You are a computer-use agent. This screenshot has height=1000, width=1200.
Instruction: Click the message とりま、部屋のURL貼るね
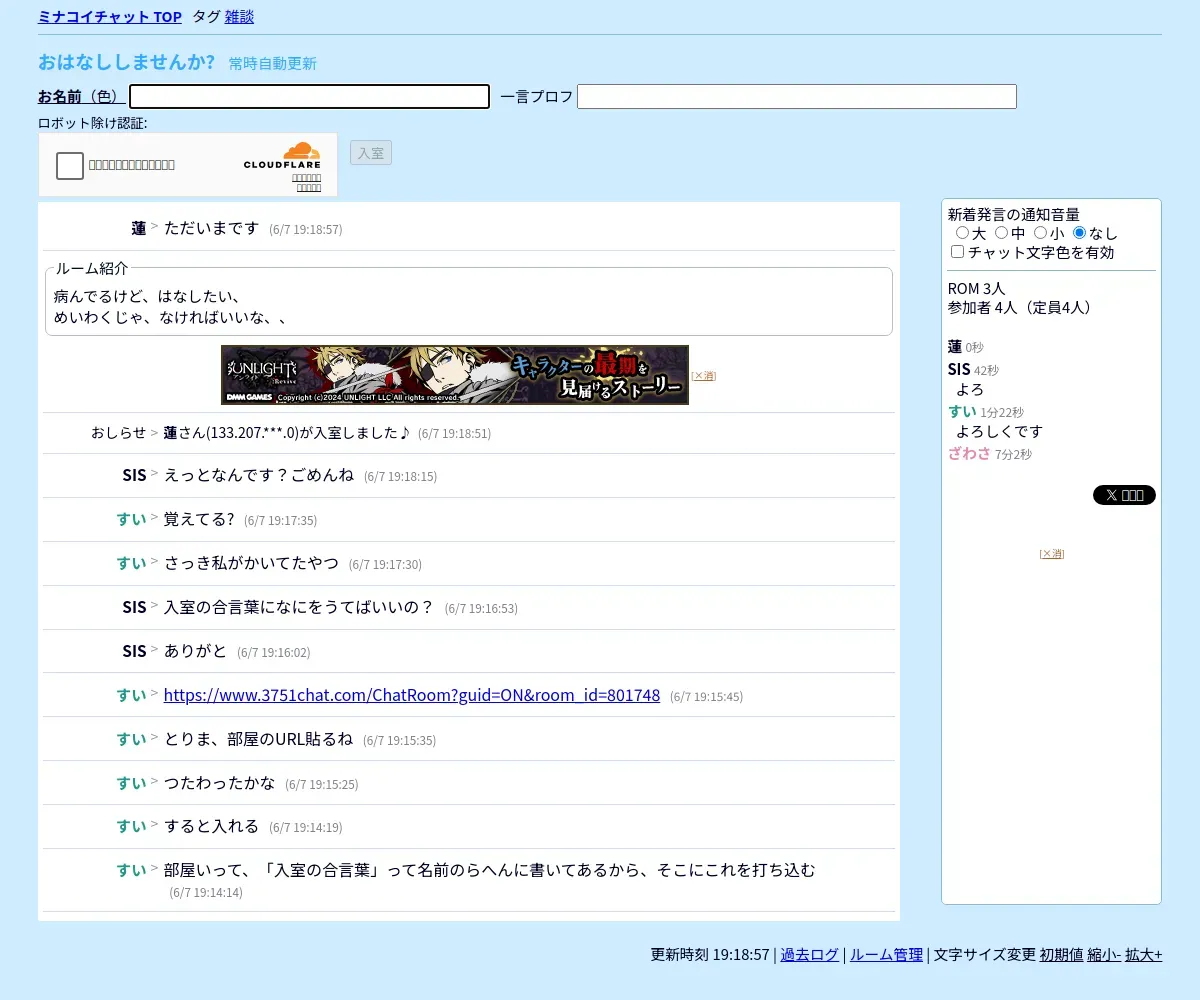click(259, 739)
